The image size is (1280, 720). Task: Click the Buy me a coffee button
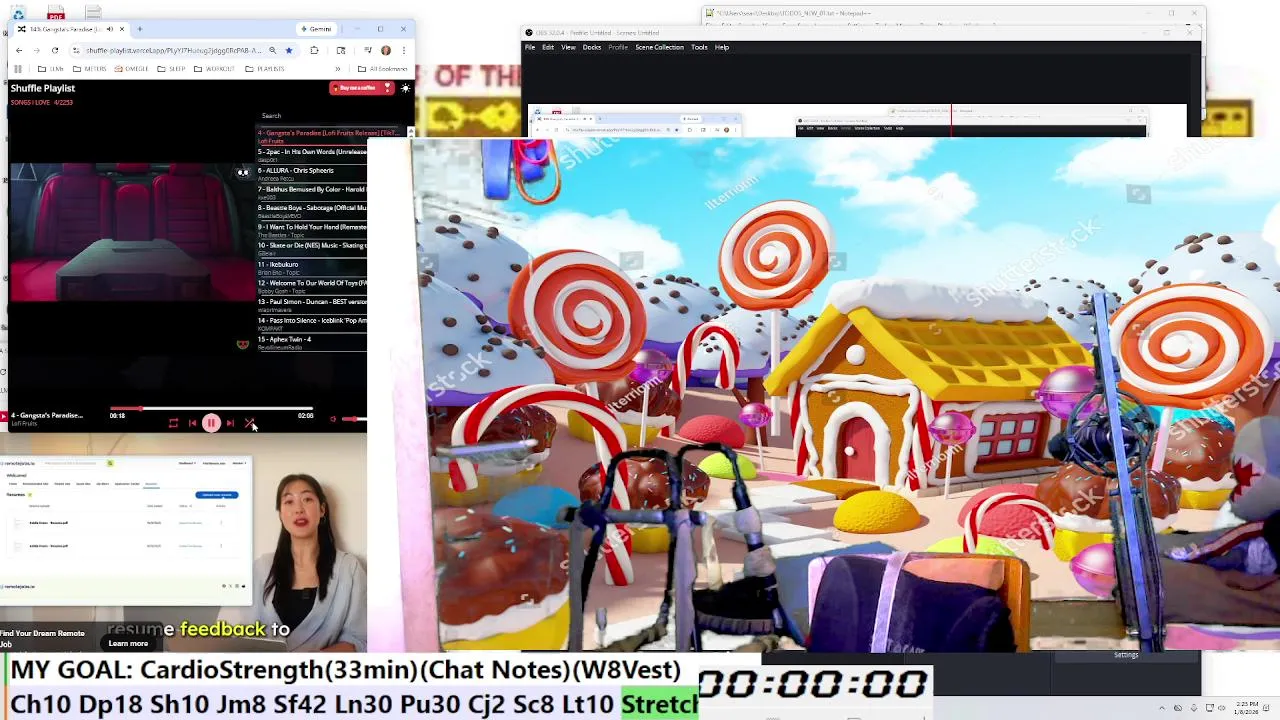tap(361, 88)
